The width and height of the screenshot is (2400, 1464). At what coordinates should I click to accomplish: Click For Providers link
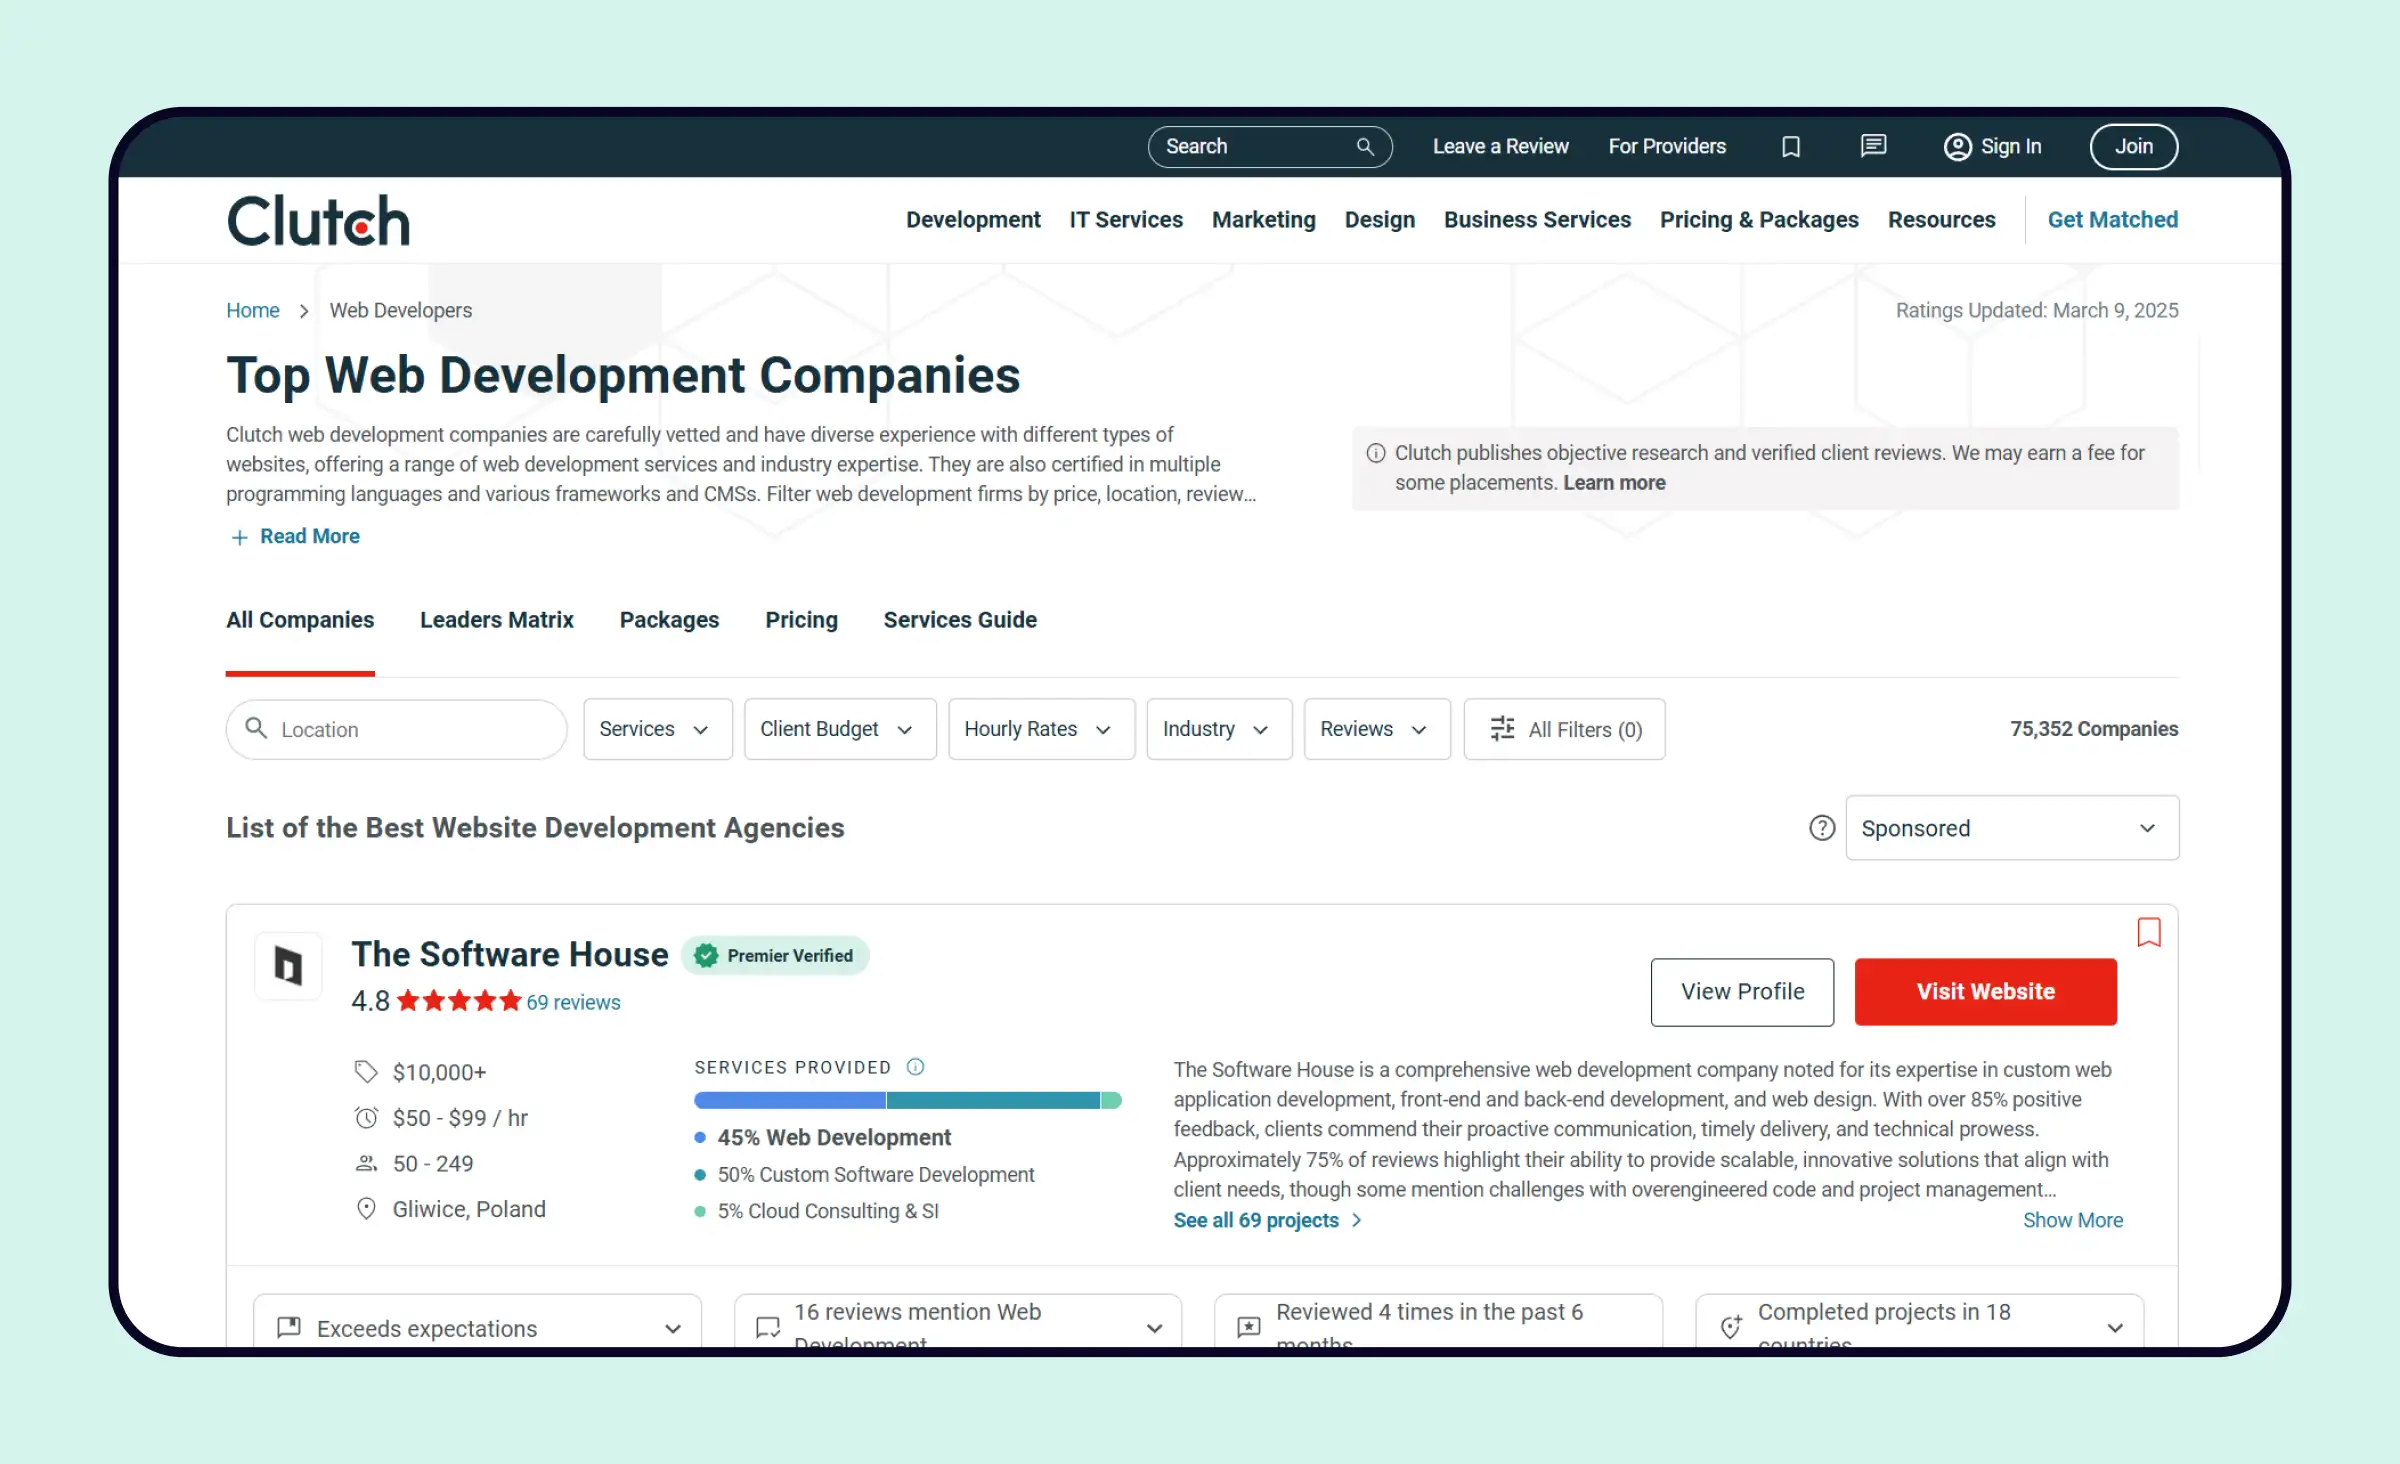[1667, 147]
